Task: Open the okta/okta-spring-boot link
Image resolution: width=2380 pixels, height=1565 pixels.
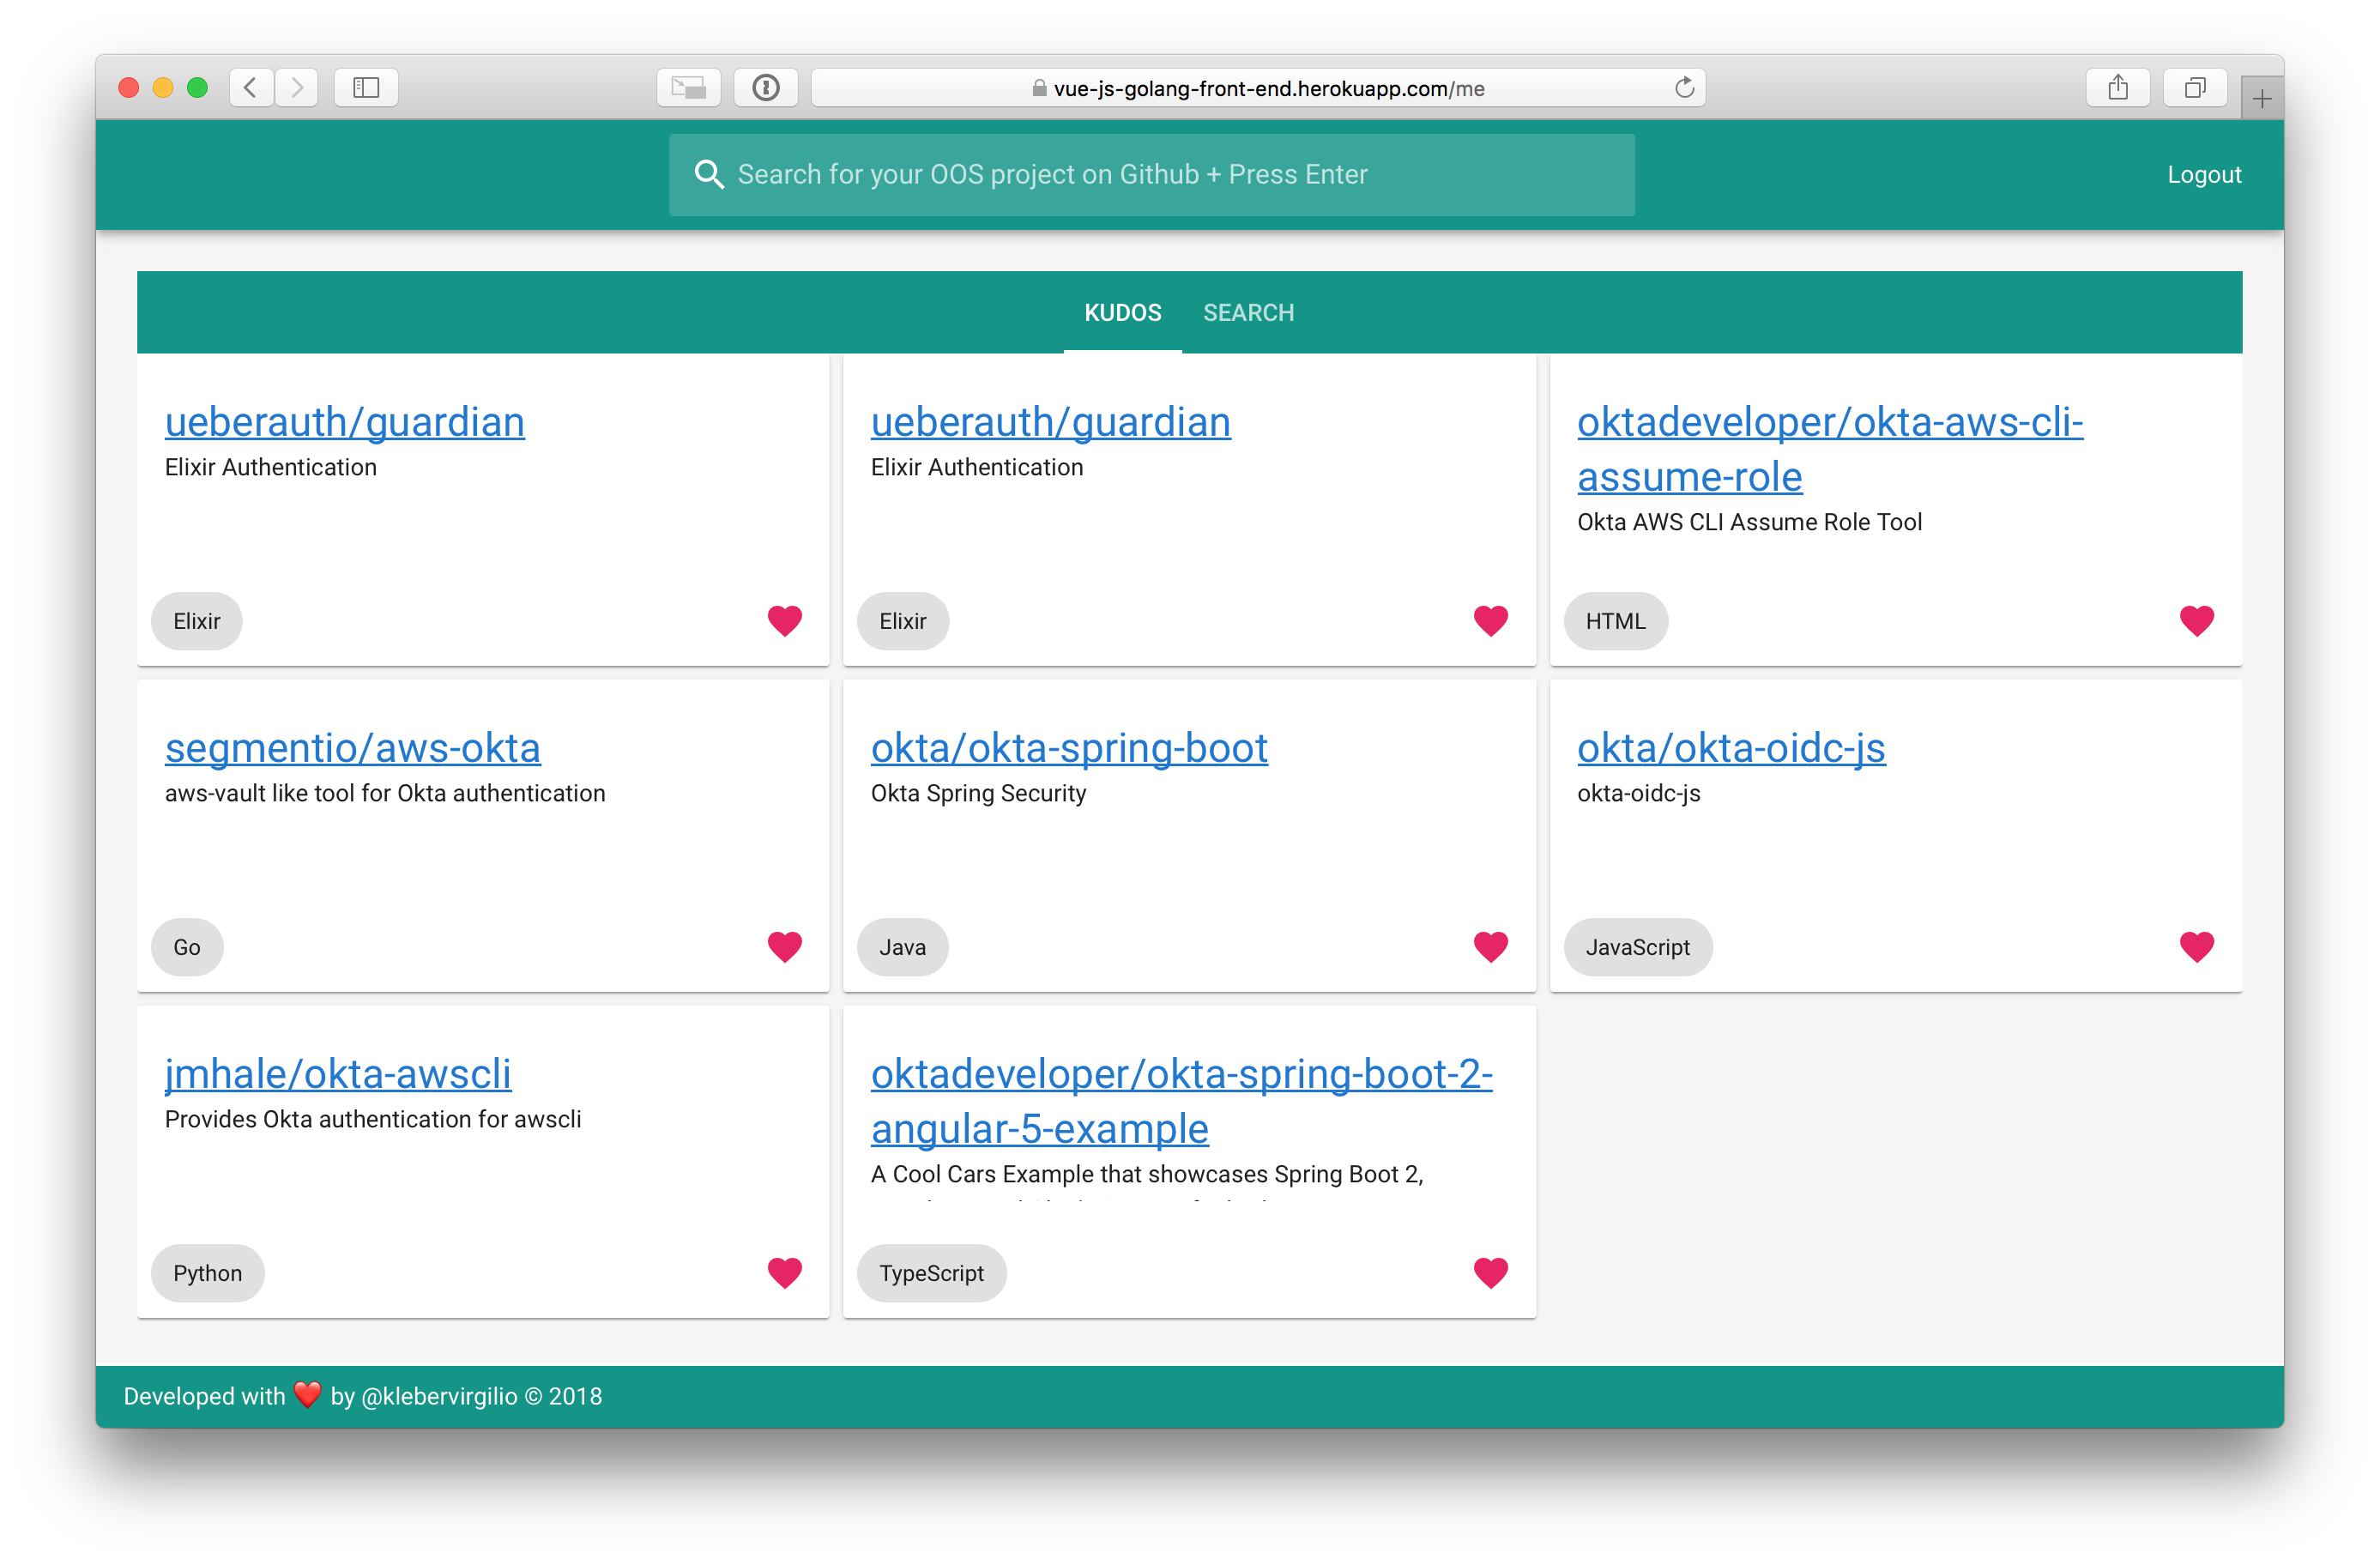Action: (x=1069, y=748)
